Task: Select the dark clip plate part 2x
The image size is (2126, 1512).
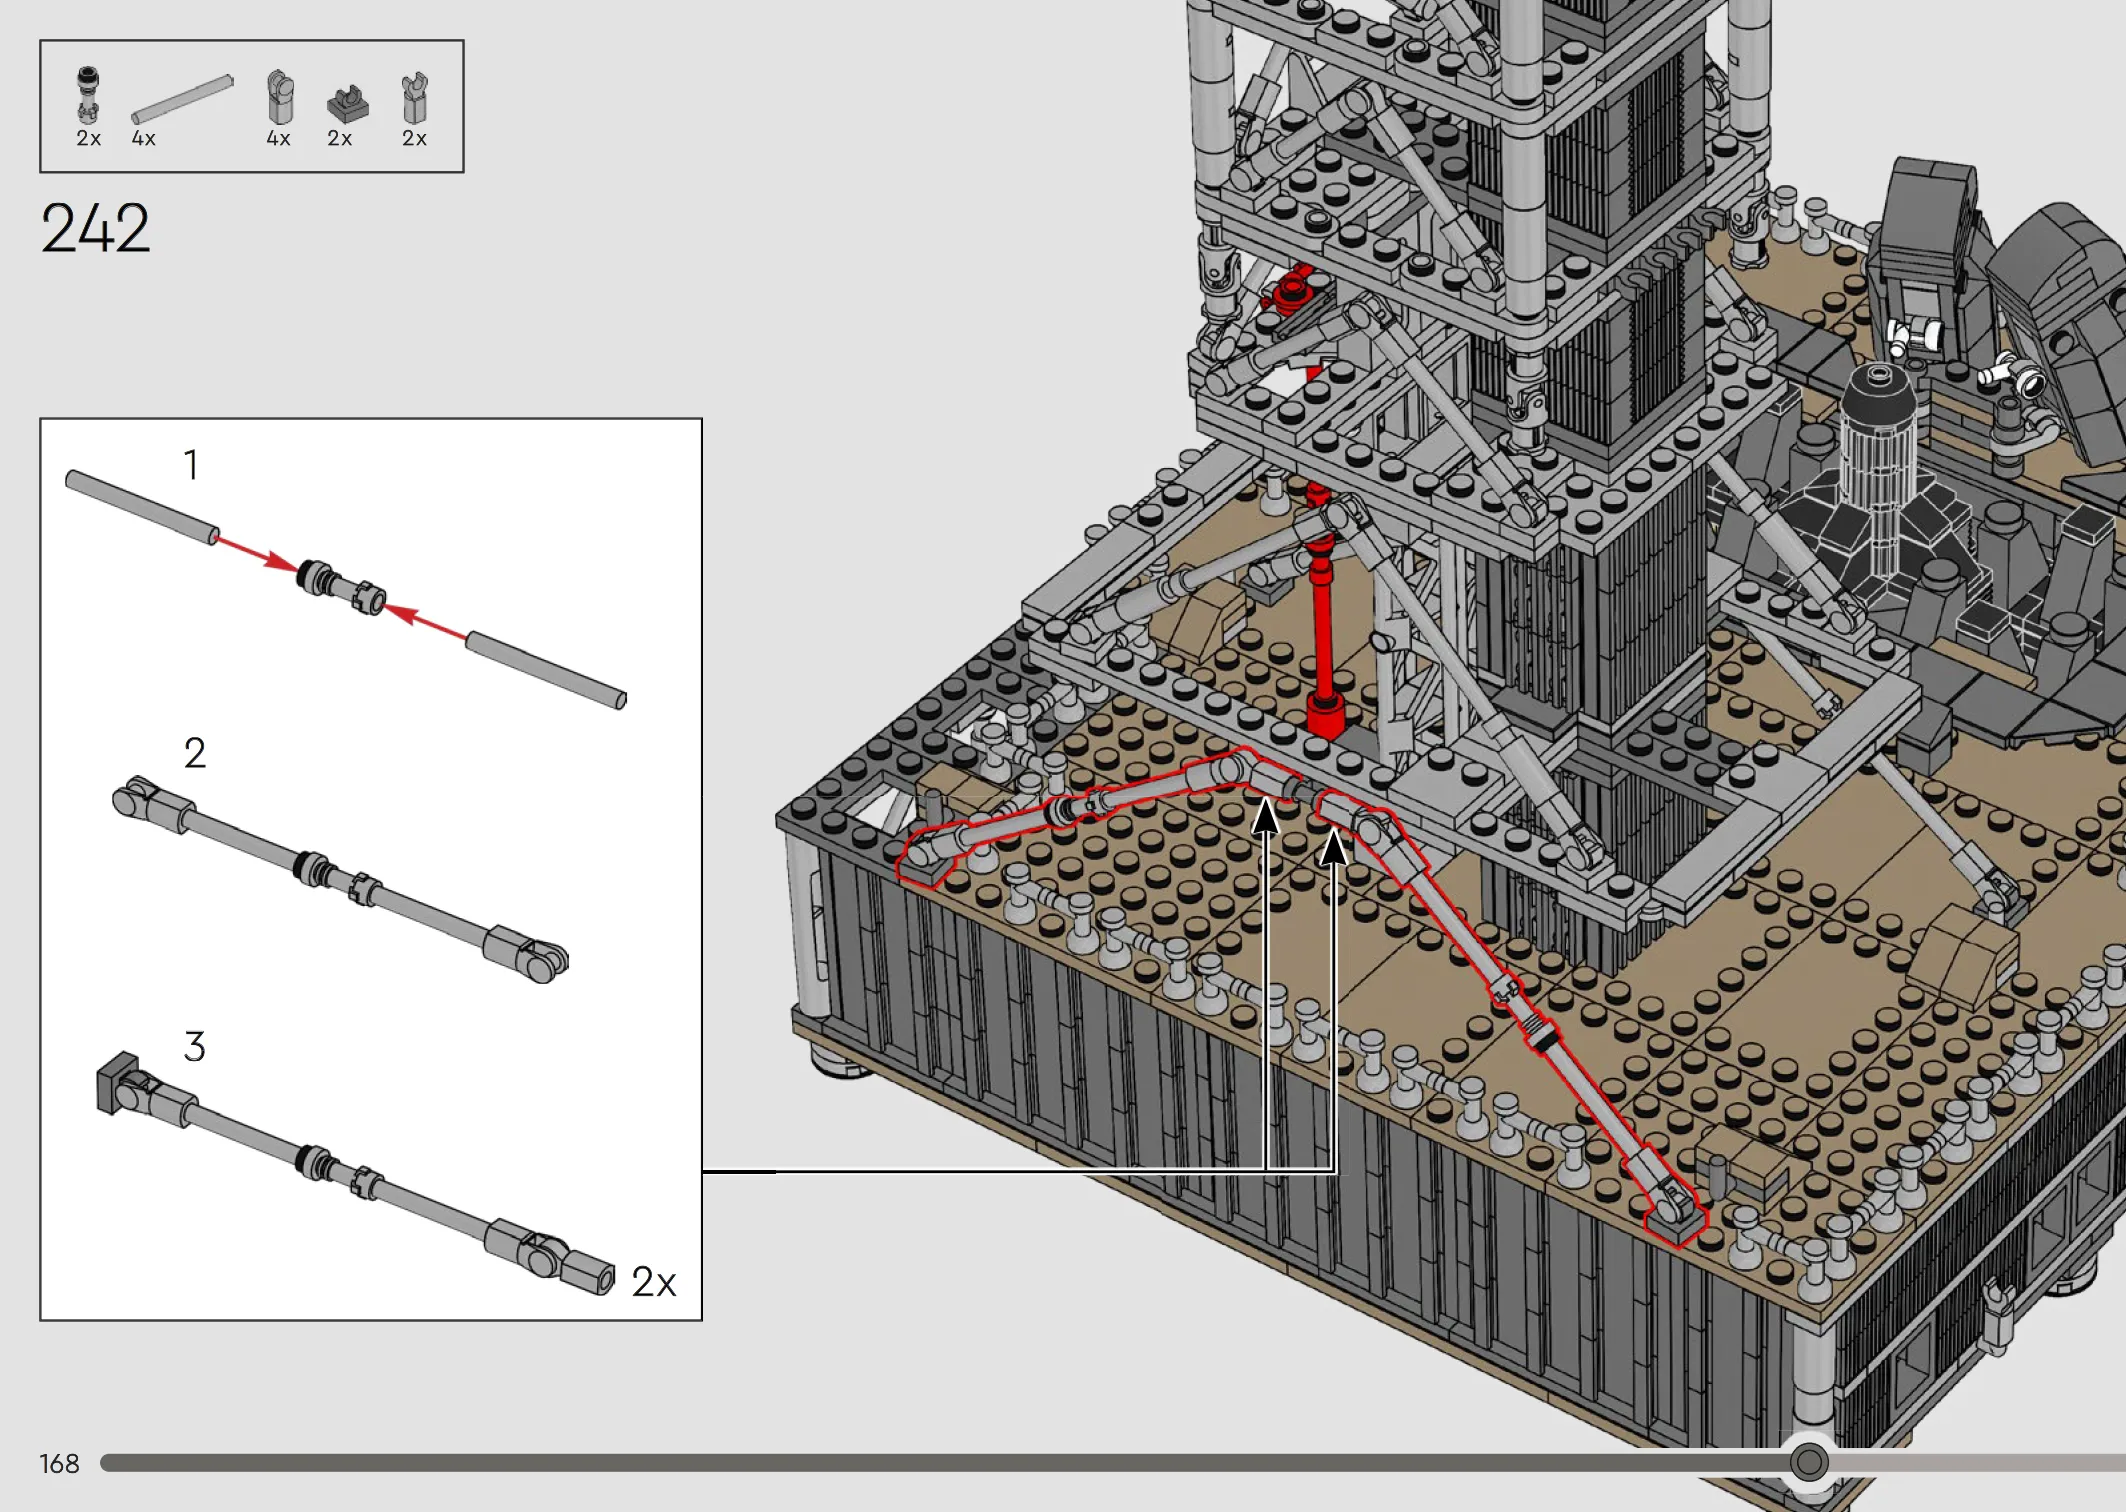Action: [x=347, y=105]
